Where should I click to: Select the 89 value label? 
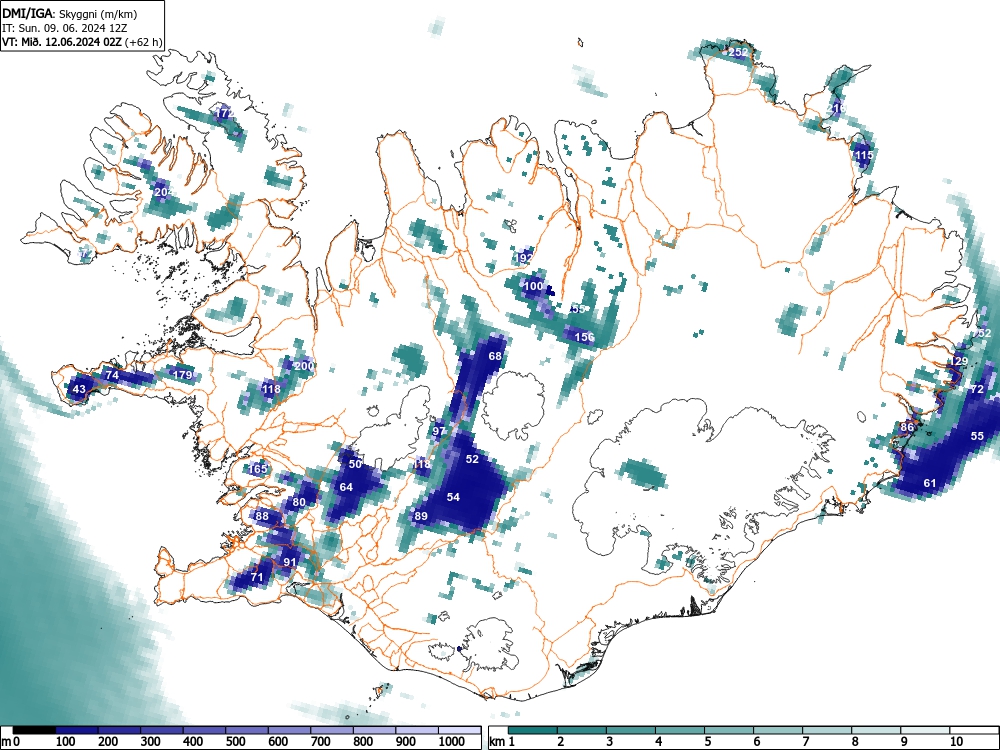tap(421, 516)
